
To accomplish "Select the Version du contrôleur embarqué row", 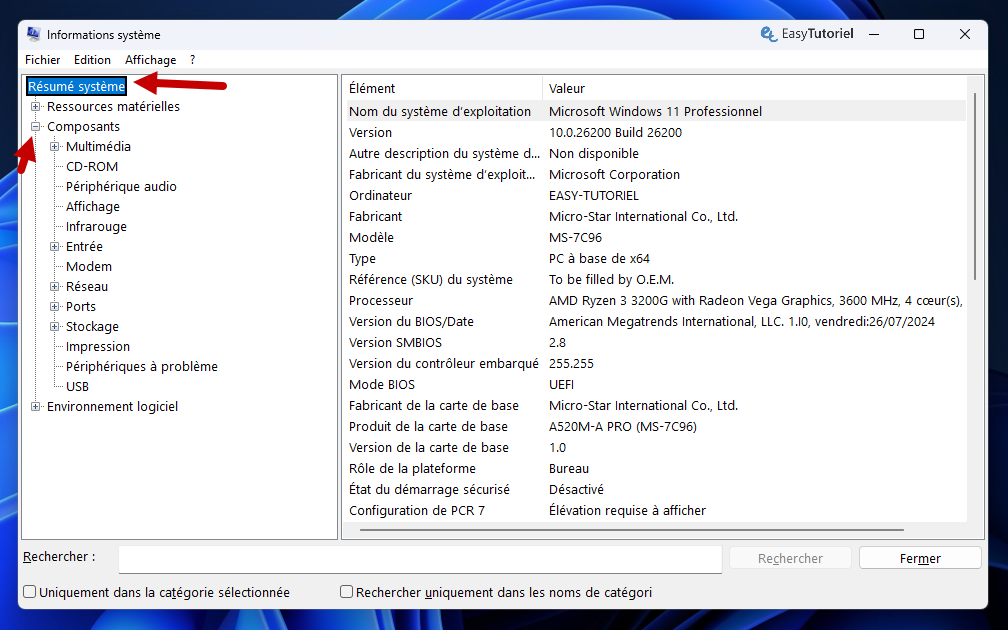I will pos(656,363).
